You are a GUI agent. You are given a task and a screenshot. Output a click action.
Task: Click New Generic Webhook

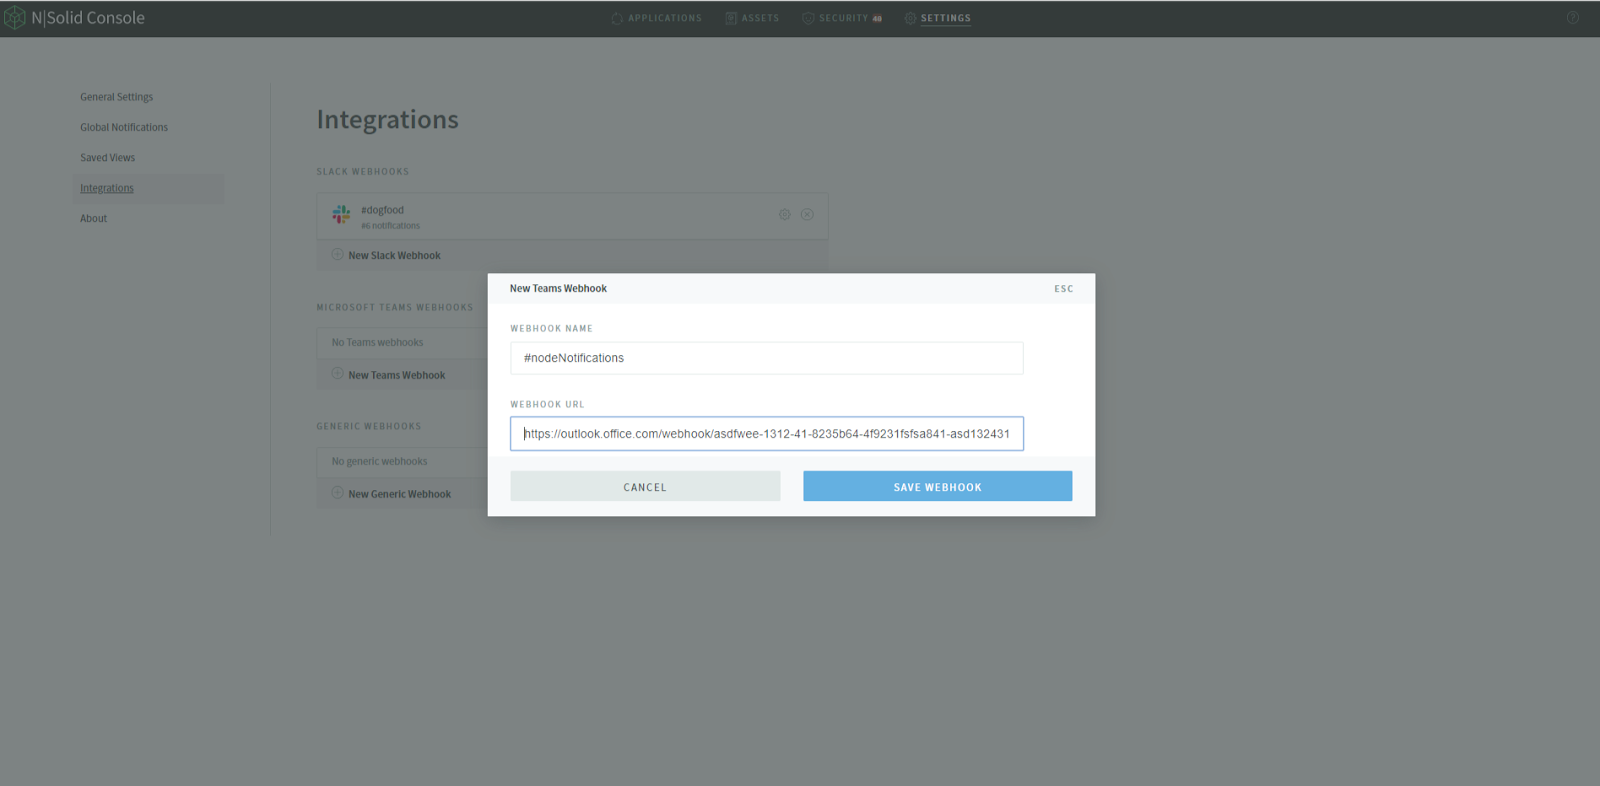tap(400, 494)
